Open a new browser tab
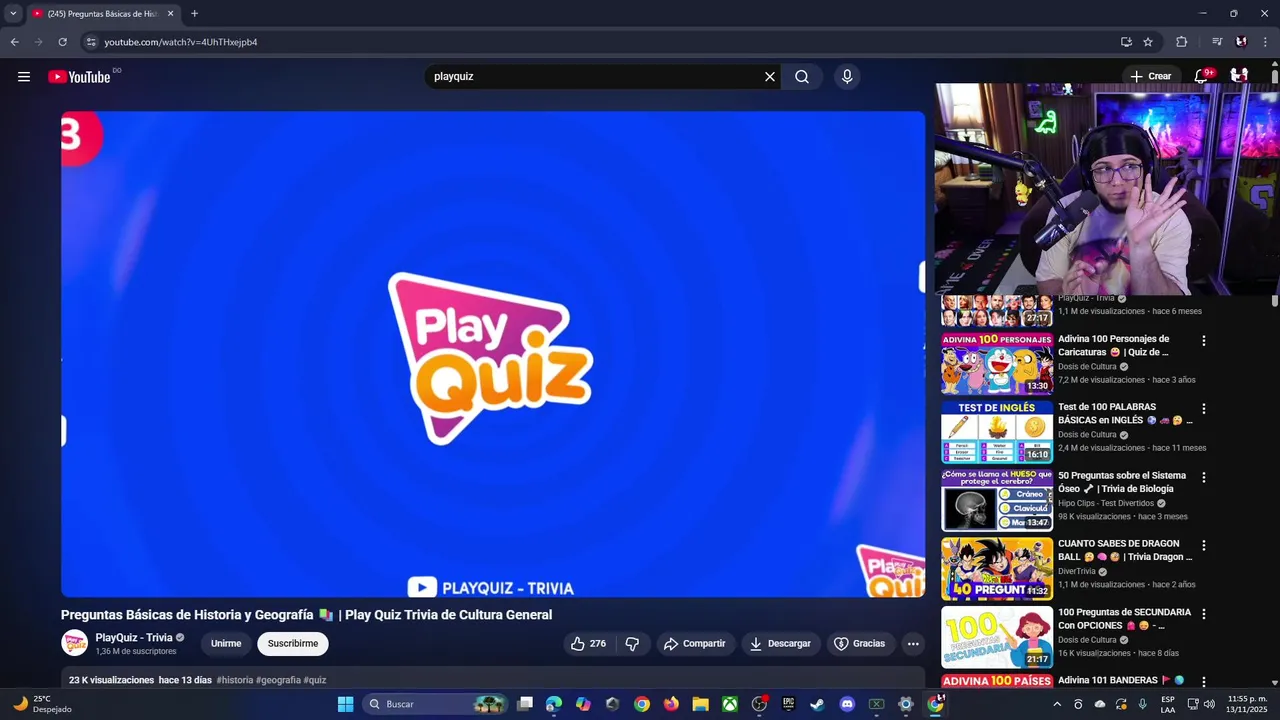This screenshot has height=720, width=1280. (x=194, y=14)
